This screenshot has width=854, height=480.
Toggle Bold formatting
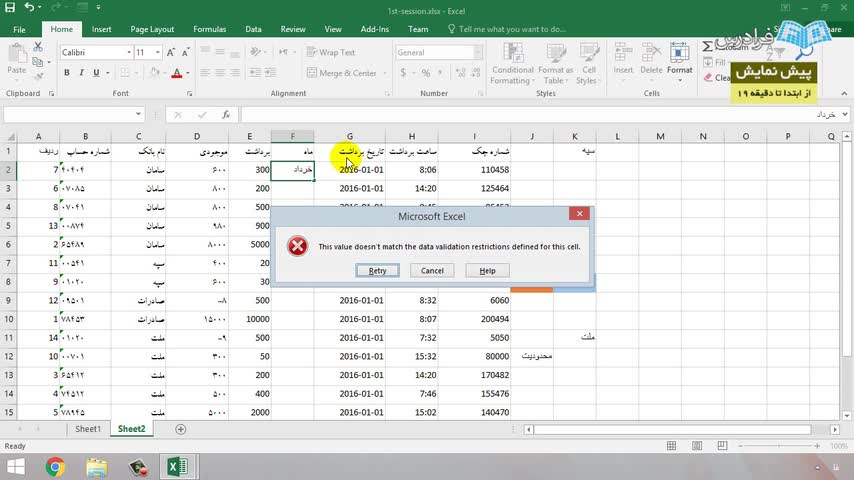click(66, 72)
